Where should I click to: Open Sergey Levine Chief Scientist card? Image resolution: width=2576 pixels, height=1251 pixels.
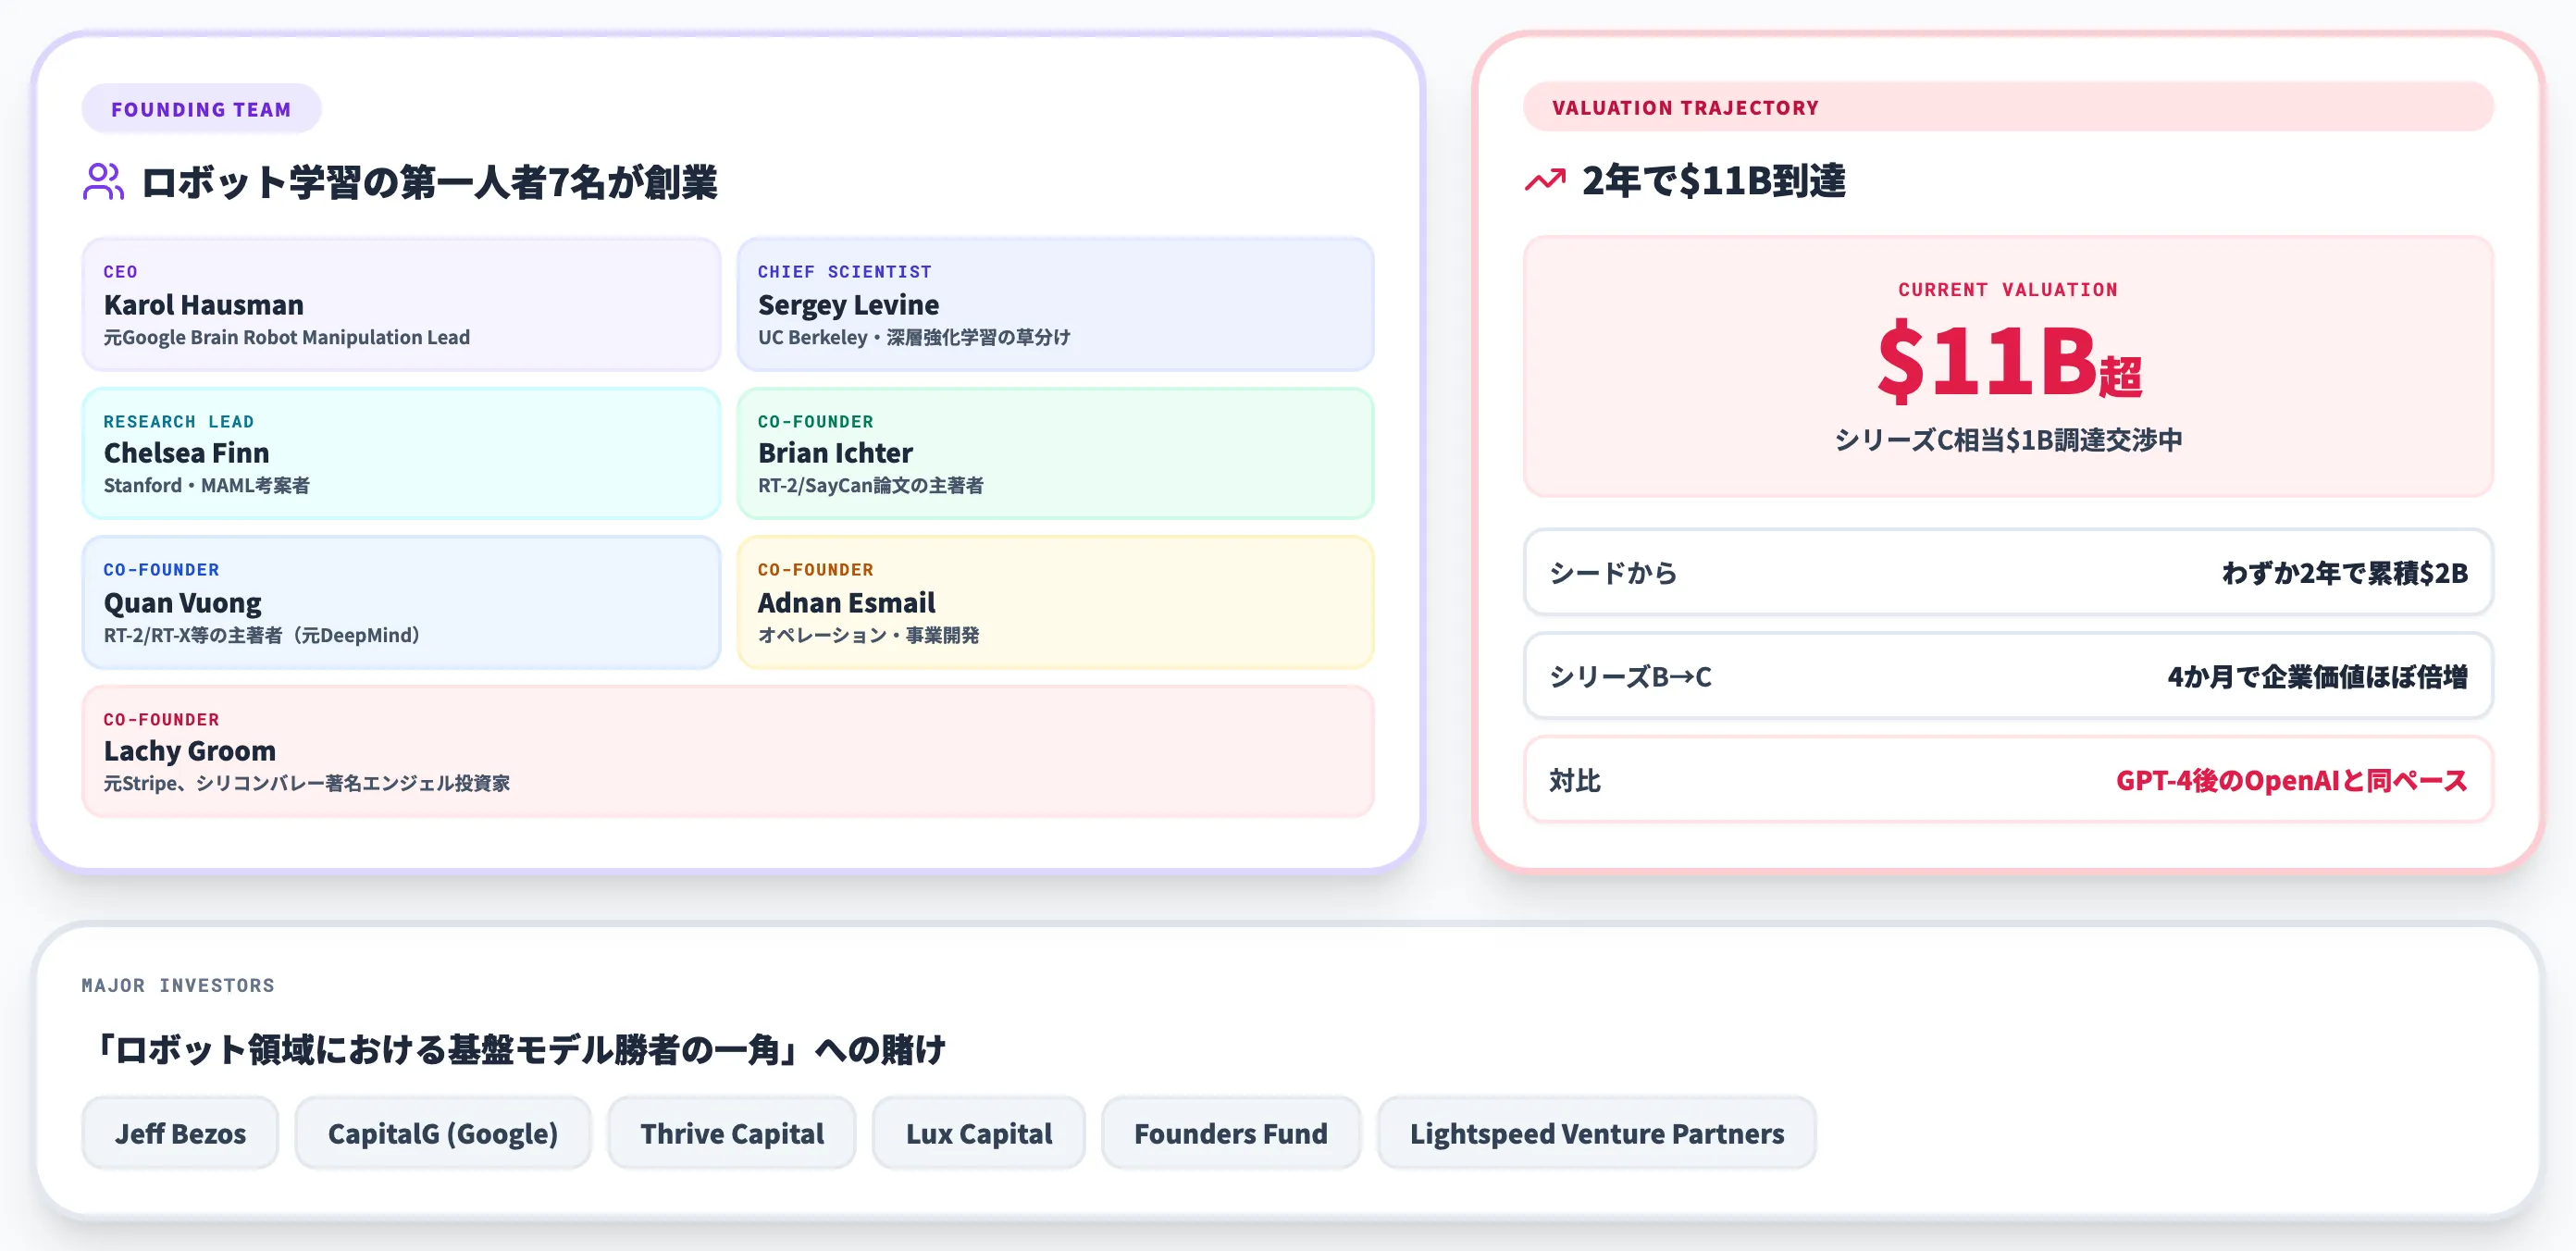point(1055,304)
